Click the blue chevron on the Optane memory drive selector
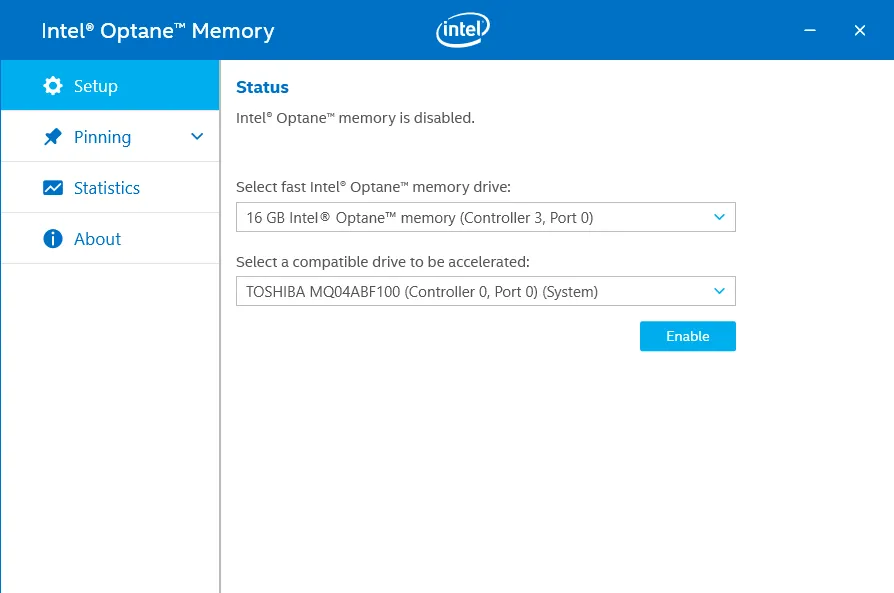This screenshot has height=593, width=894. (x=718, y=216)
